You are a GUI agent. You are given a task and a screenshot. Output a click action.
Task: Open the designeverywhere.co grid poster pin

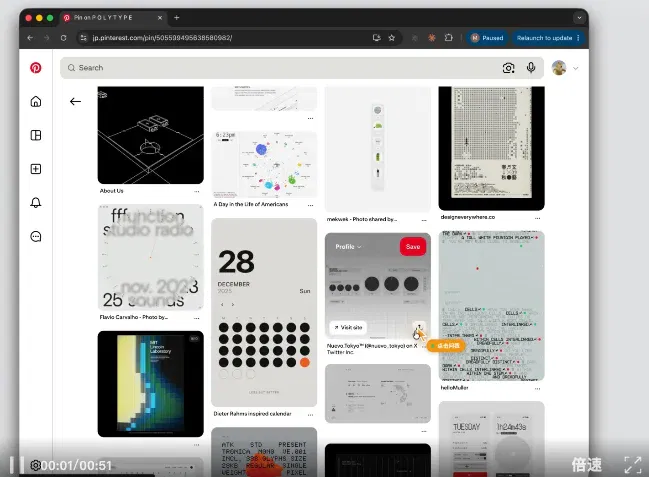pyautogui.click(x=492, y=148)
